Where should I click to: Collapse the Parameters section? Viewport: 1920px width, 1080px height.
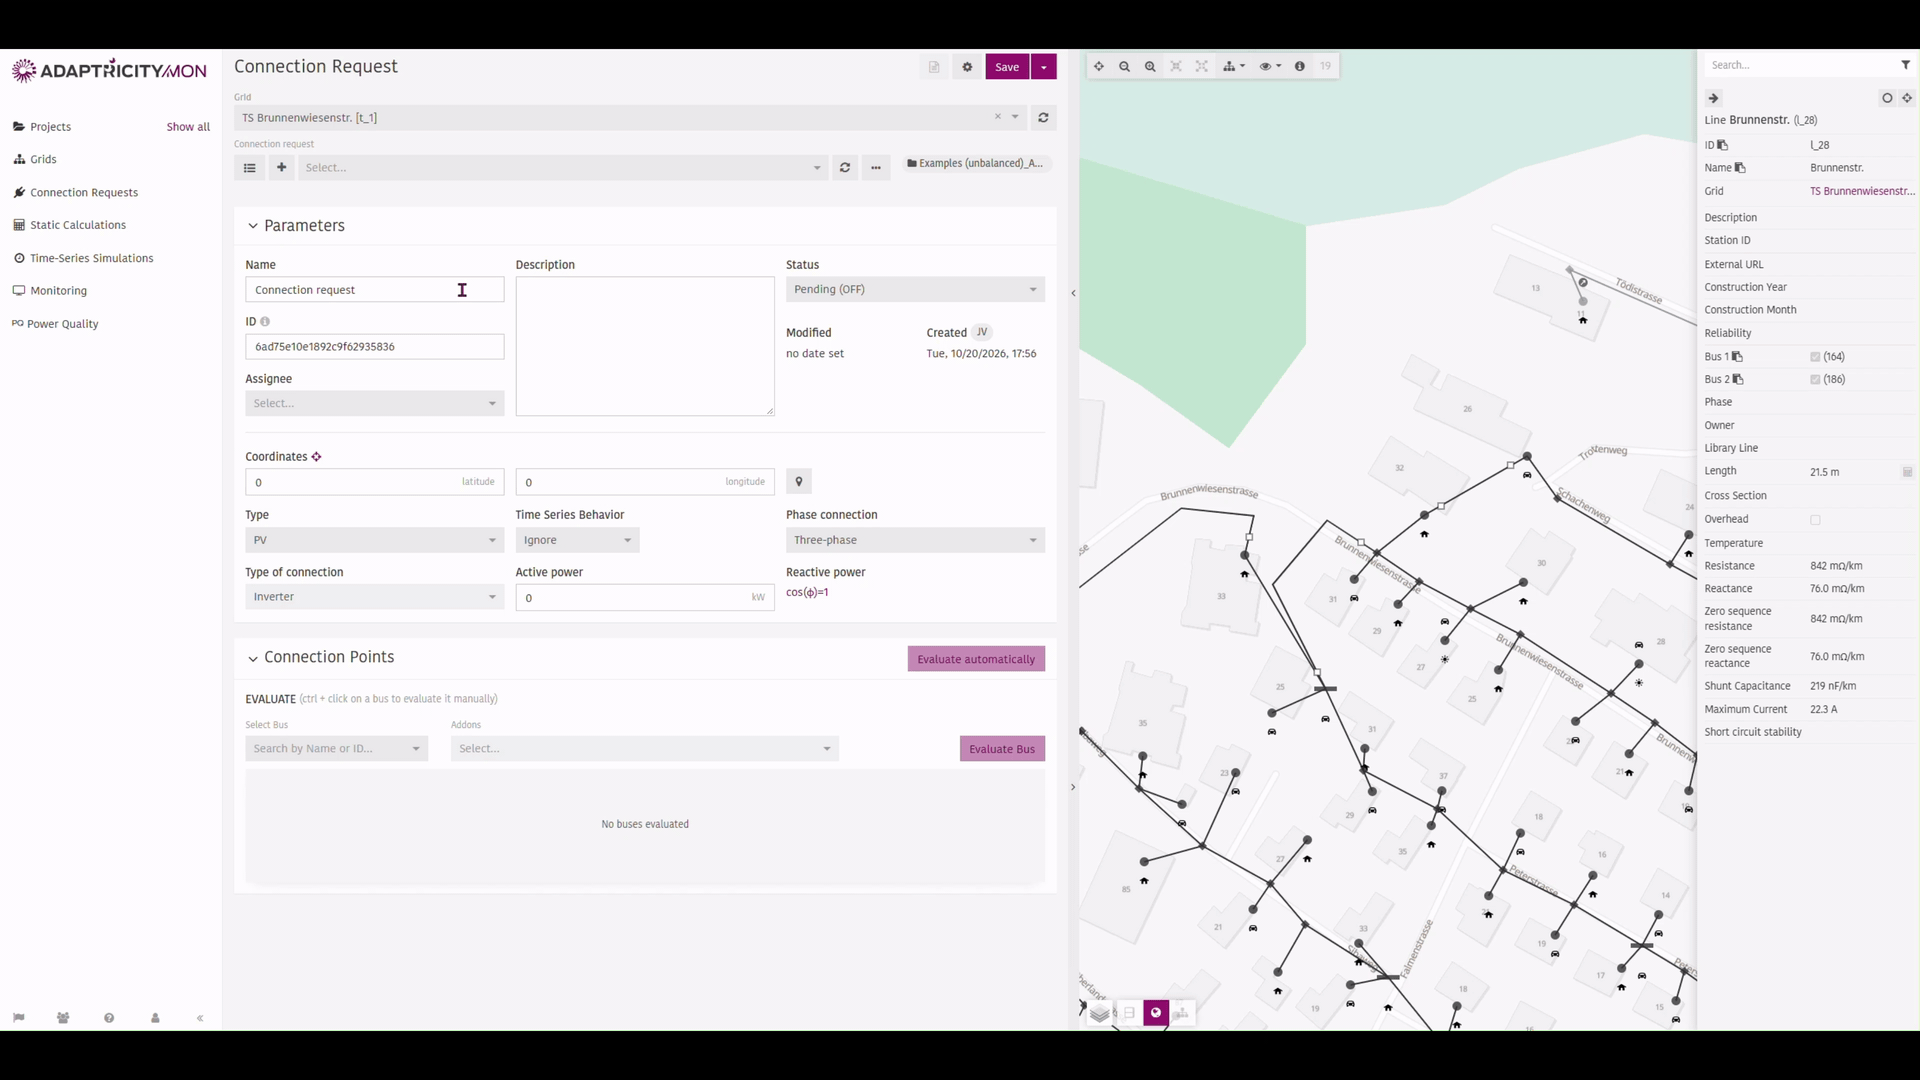point(253,226)
